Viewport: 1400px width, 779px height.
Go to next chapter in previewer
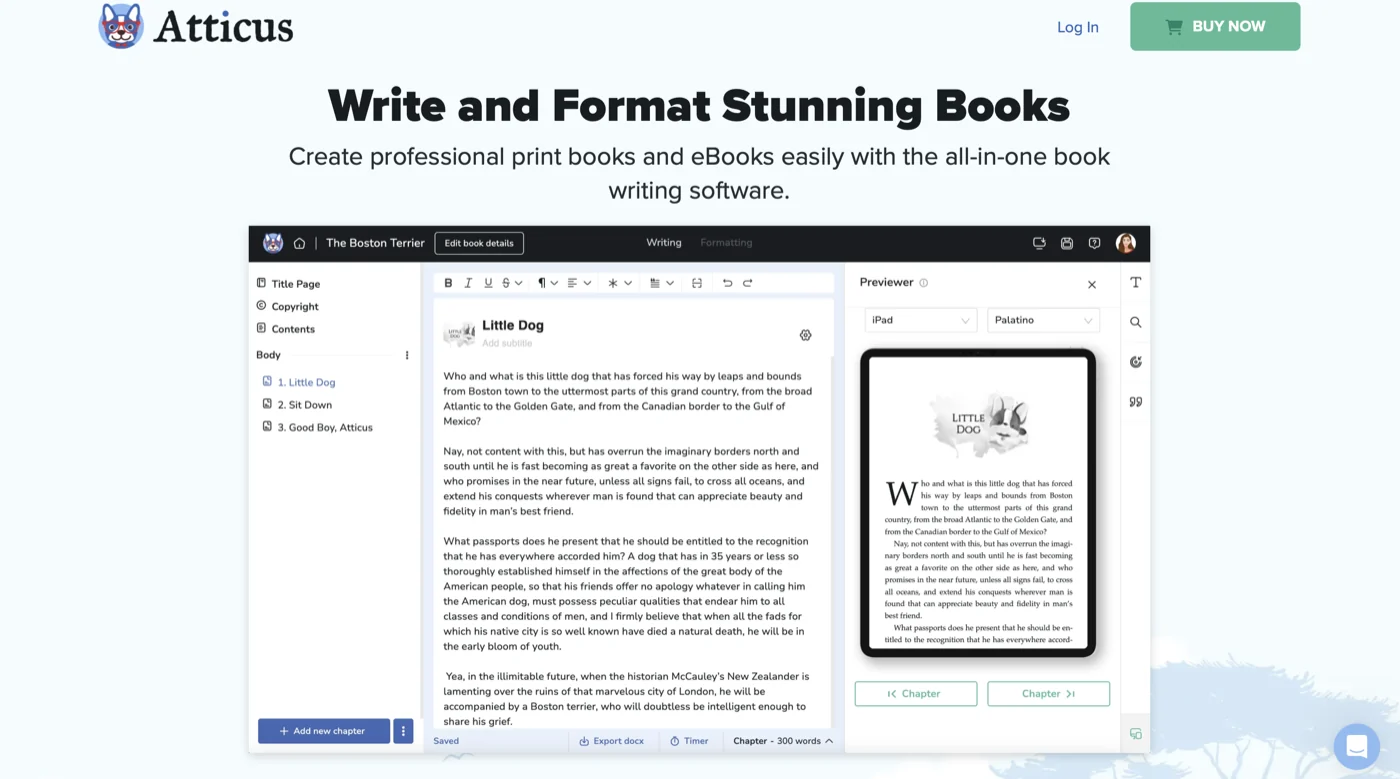point(1048,694)
